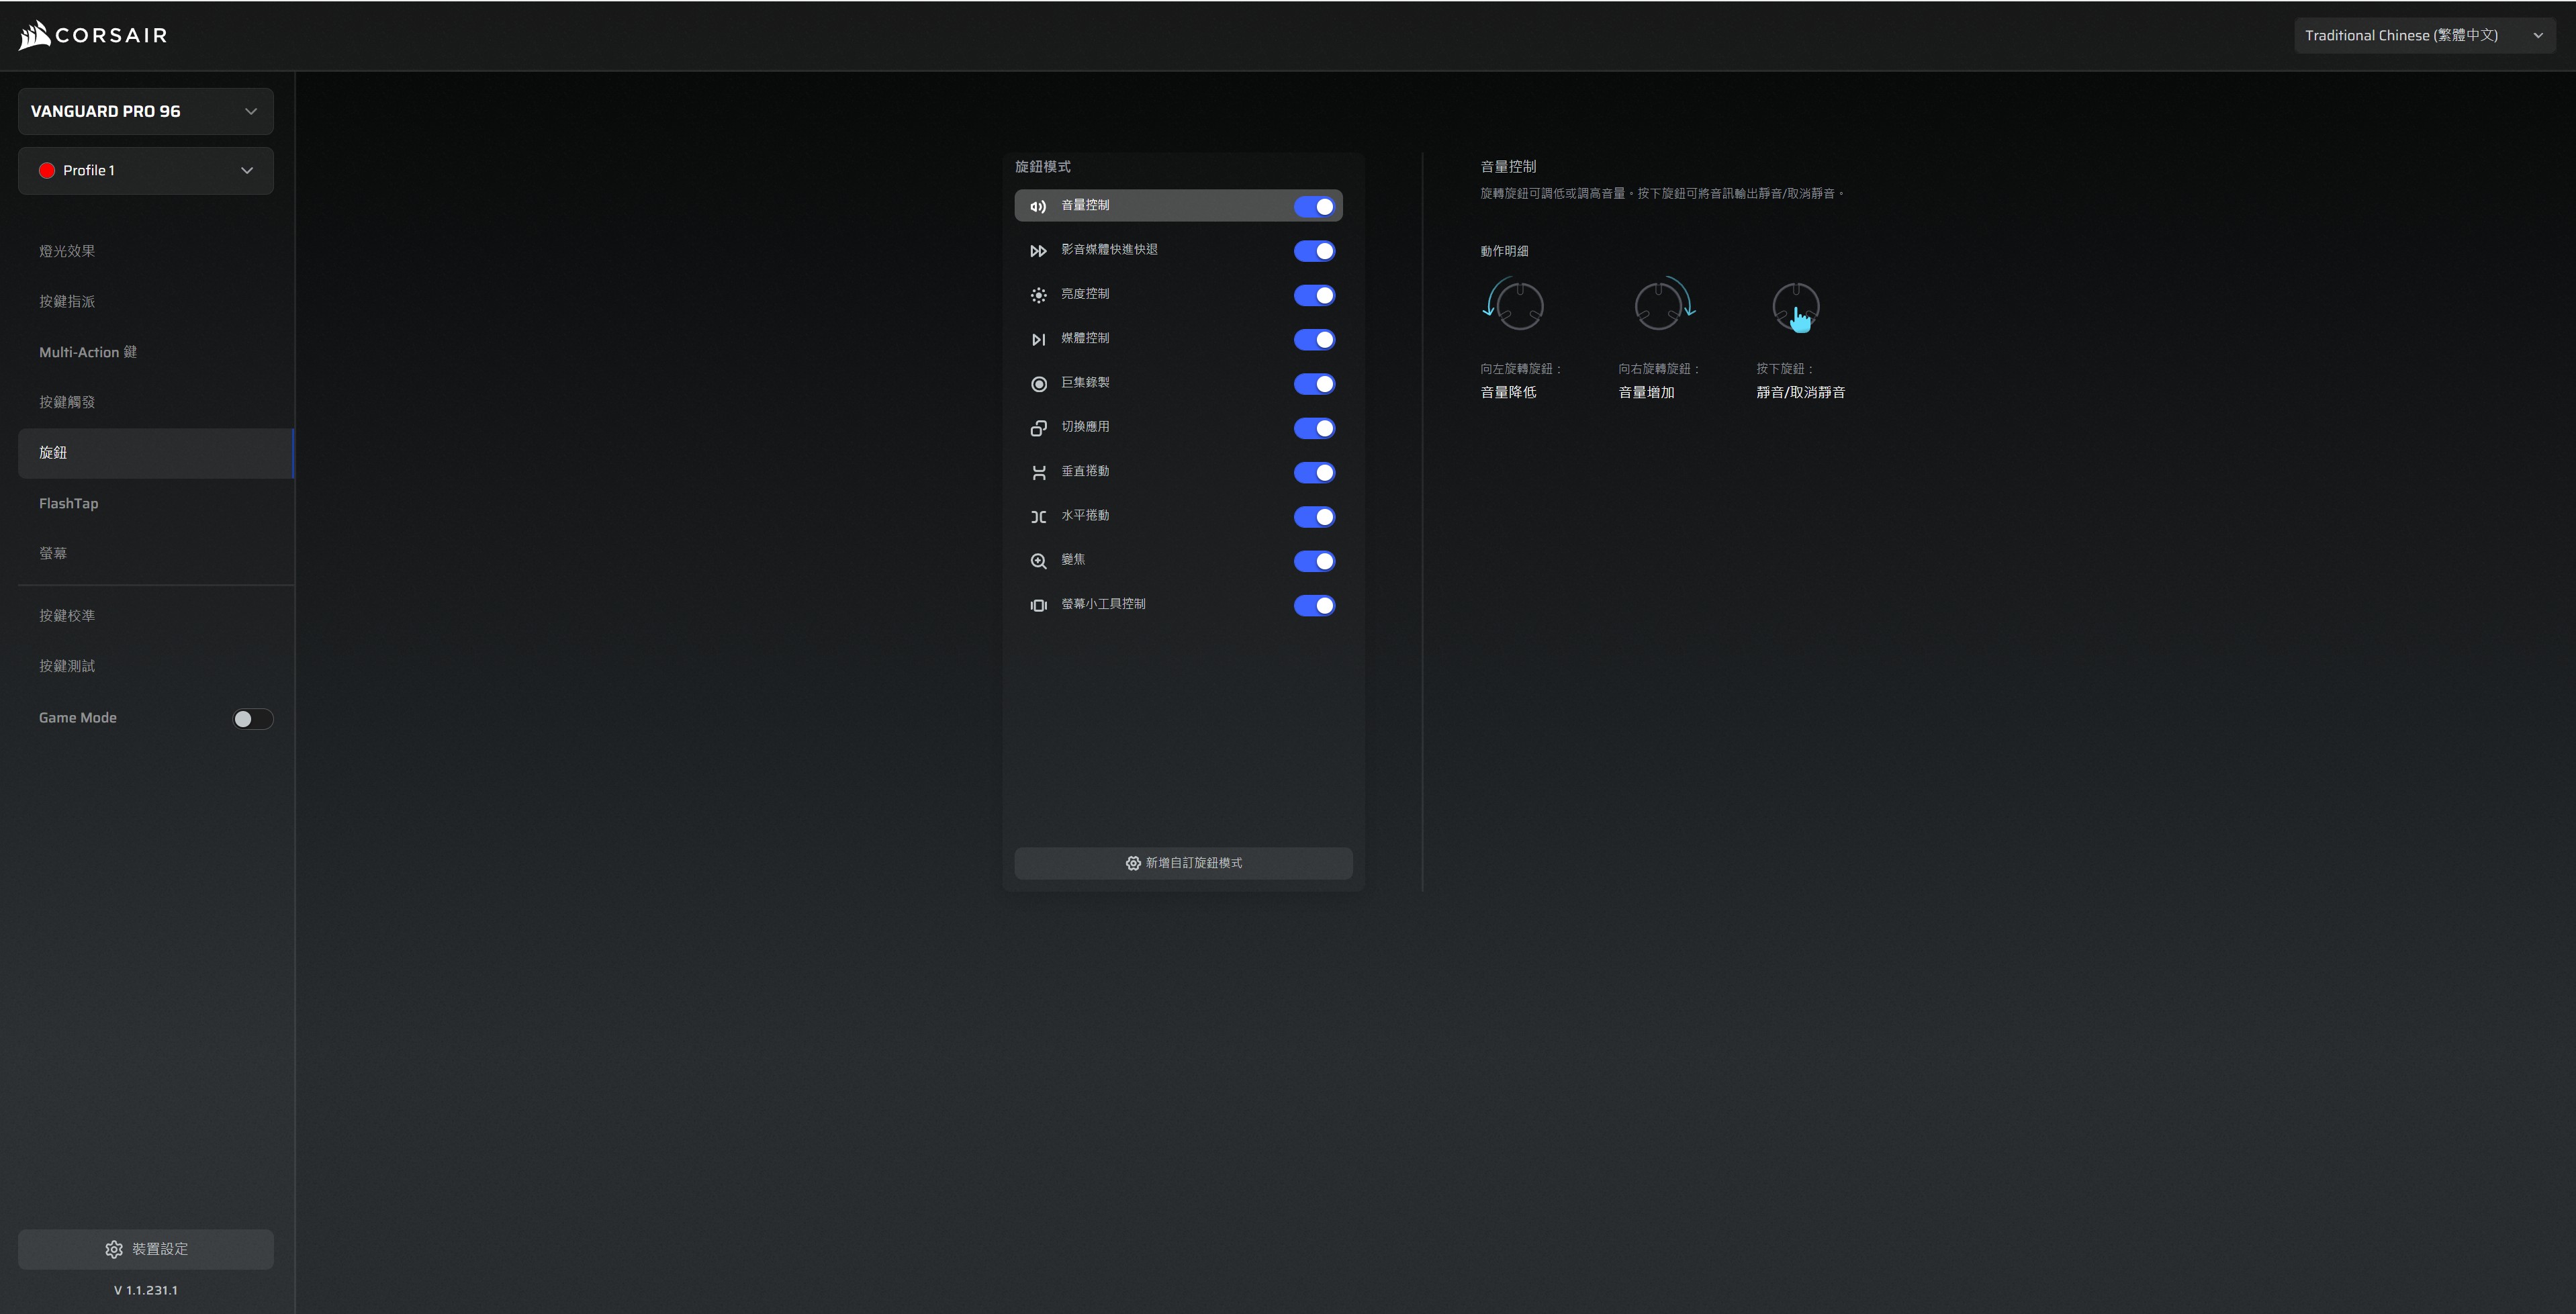Click the switch application icon
Image resolution: width=2576 pixels, height=1314 pixels.
coord(1038,428)
